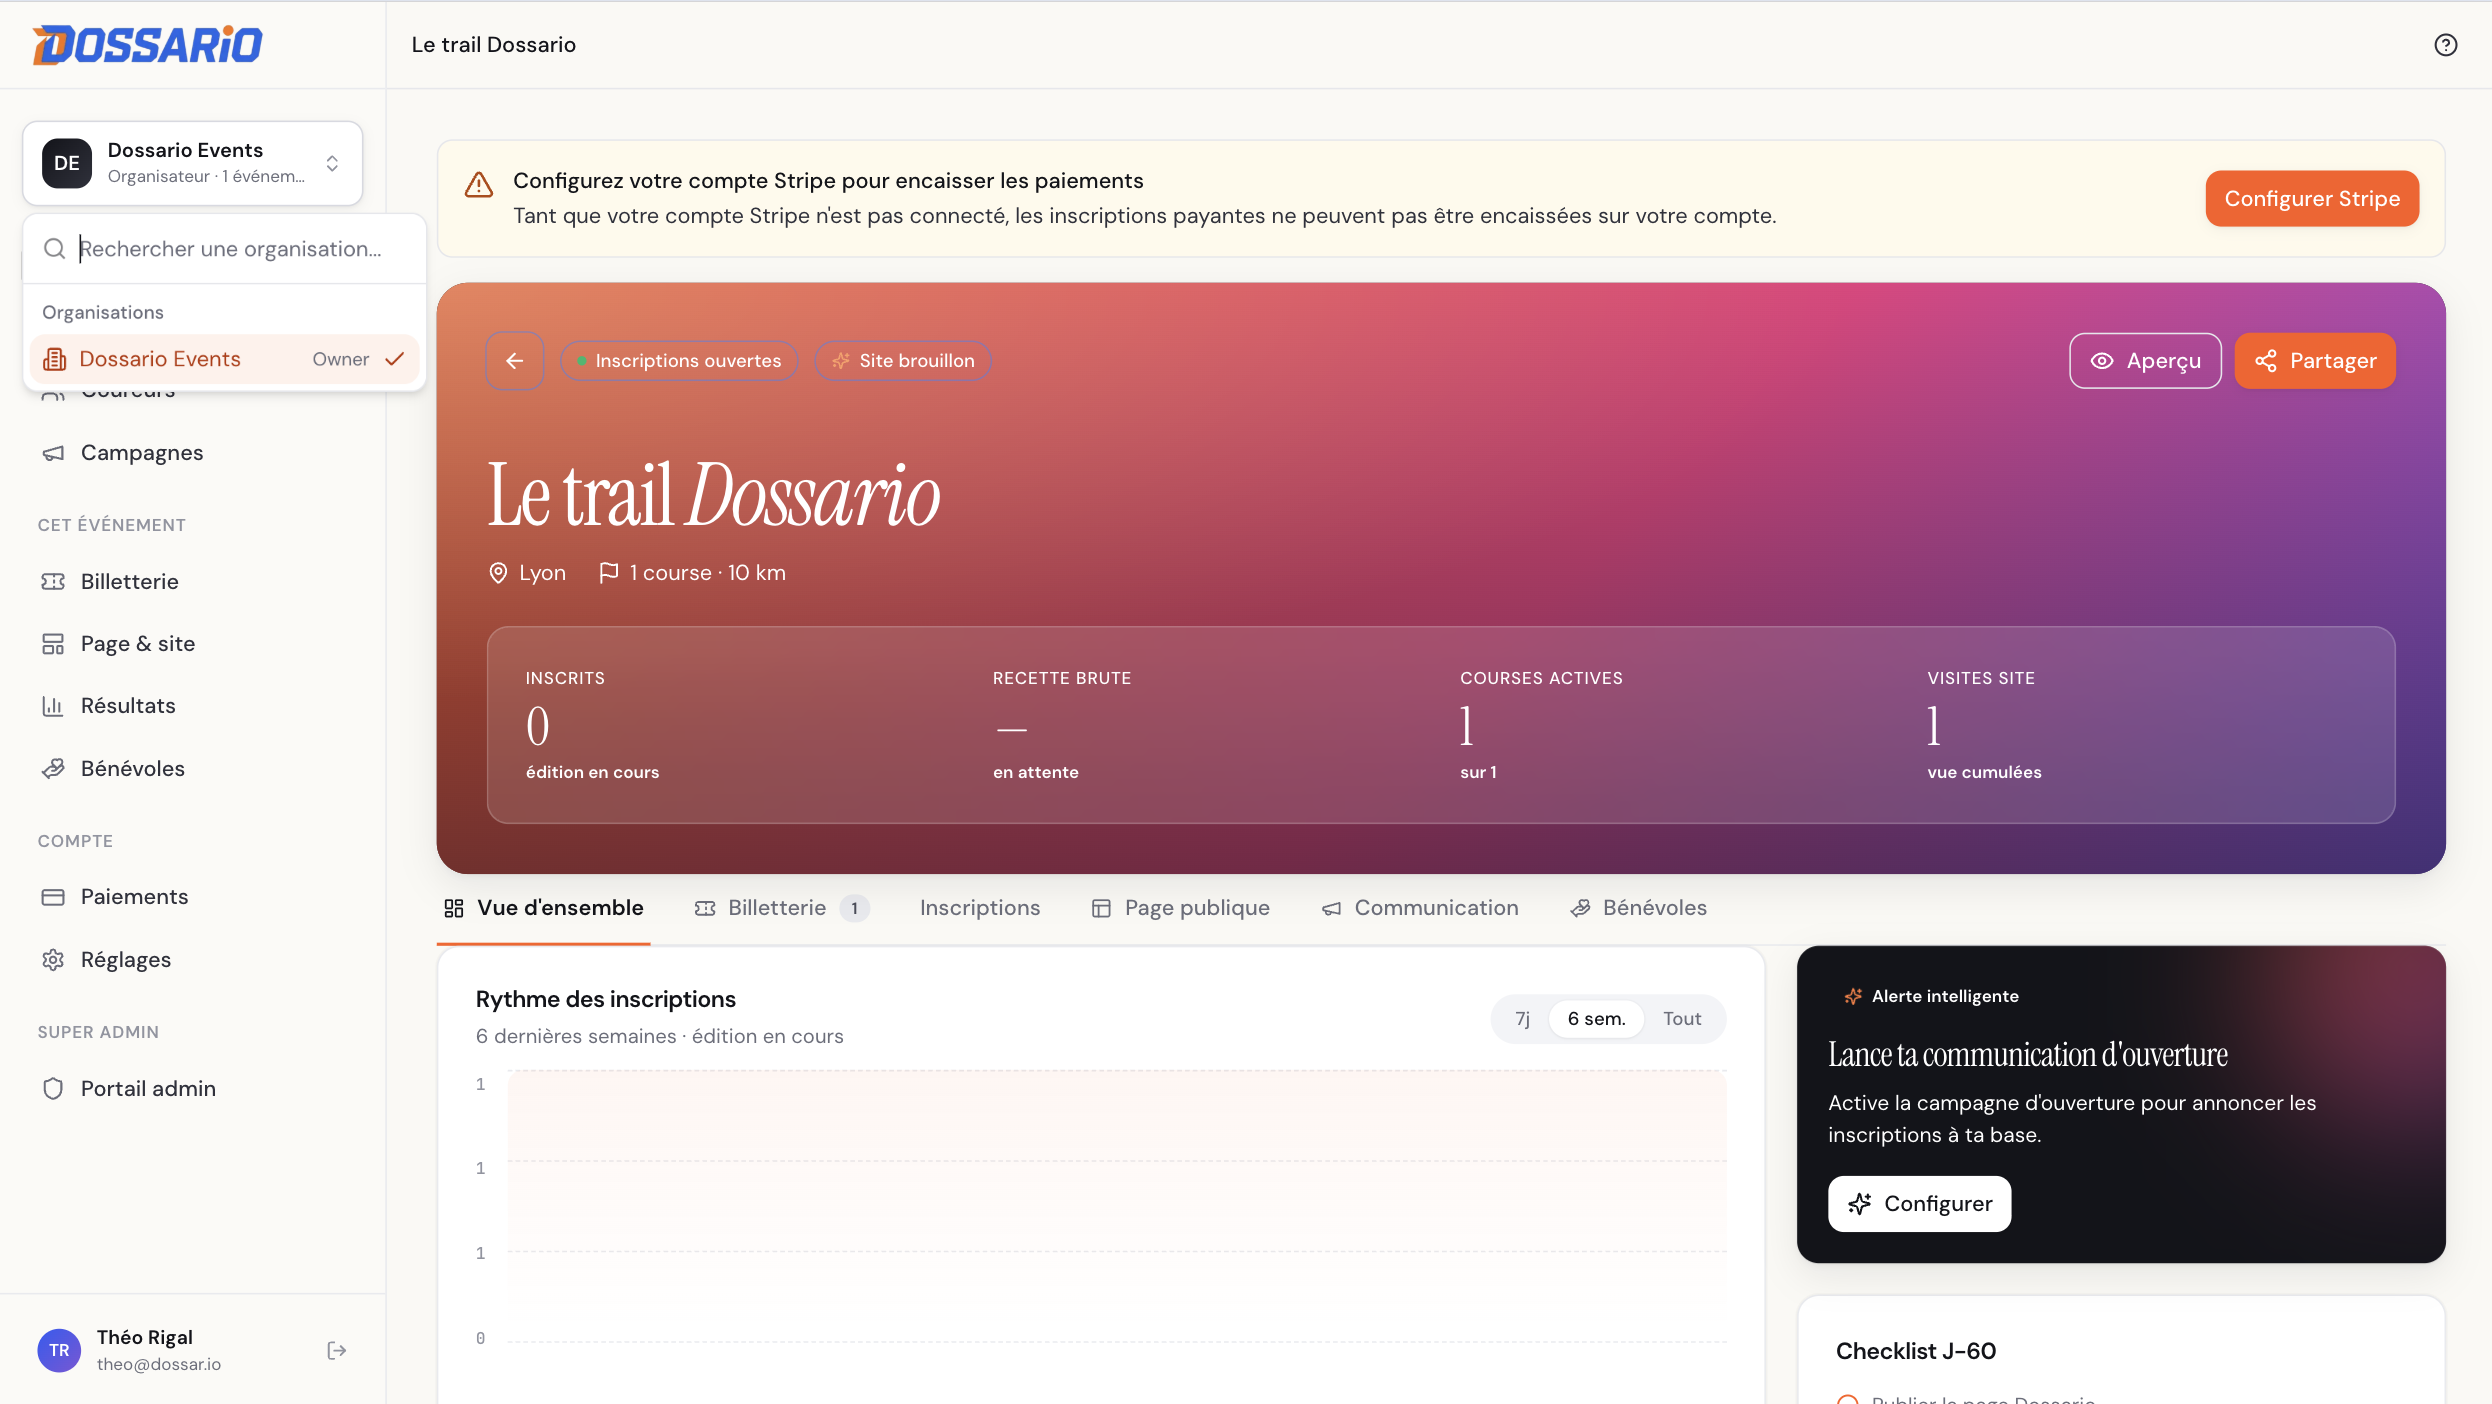Click the Le trail Dossario hero title

(713, 494)
